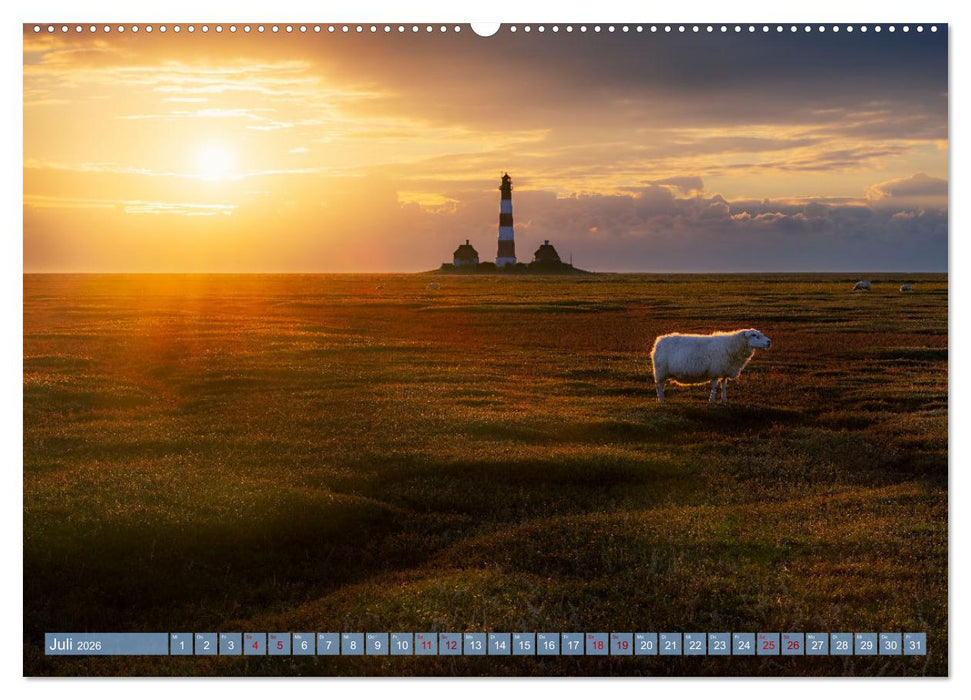Select the date cell for July 25
Screen dimensions: 971x700
(x=769, y=646)
